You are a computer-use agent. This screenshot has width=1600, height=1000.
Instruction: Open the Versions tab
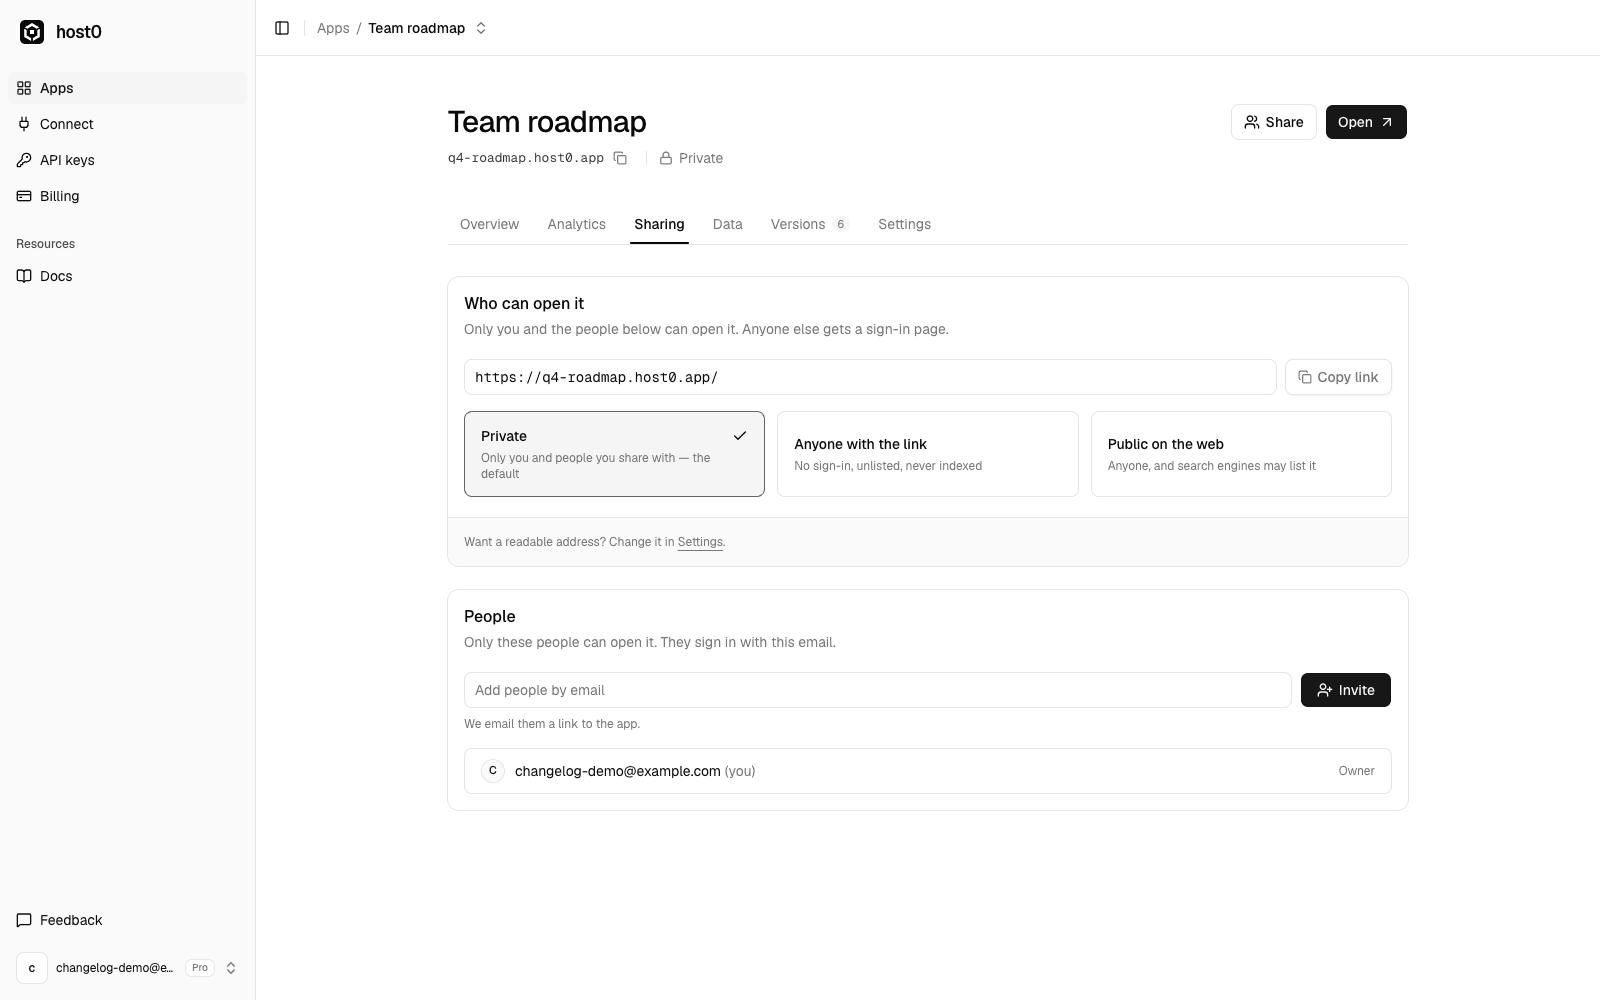pyautogui.click(x=809, y=224)
